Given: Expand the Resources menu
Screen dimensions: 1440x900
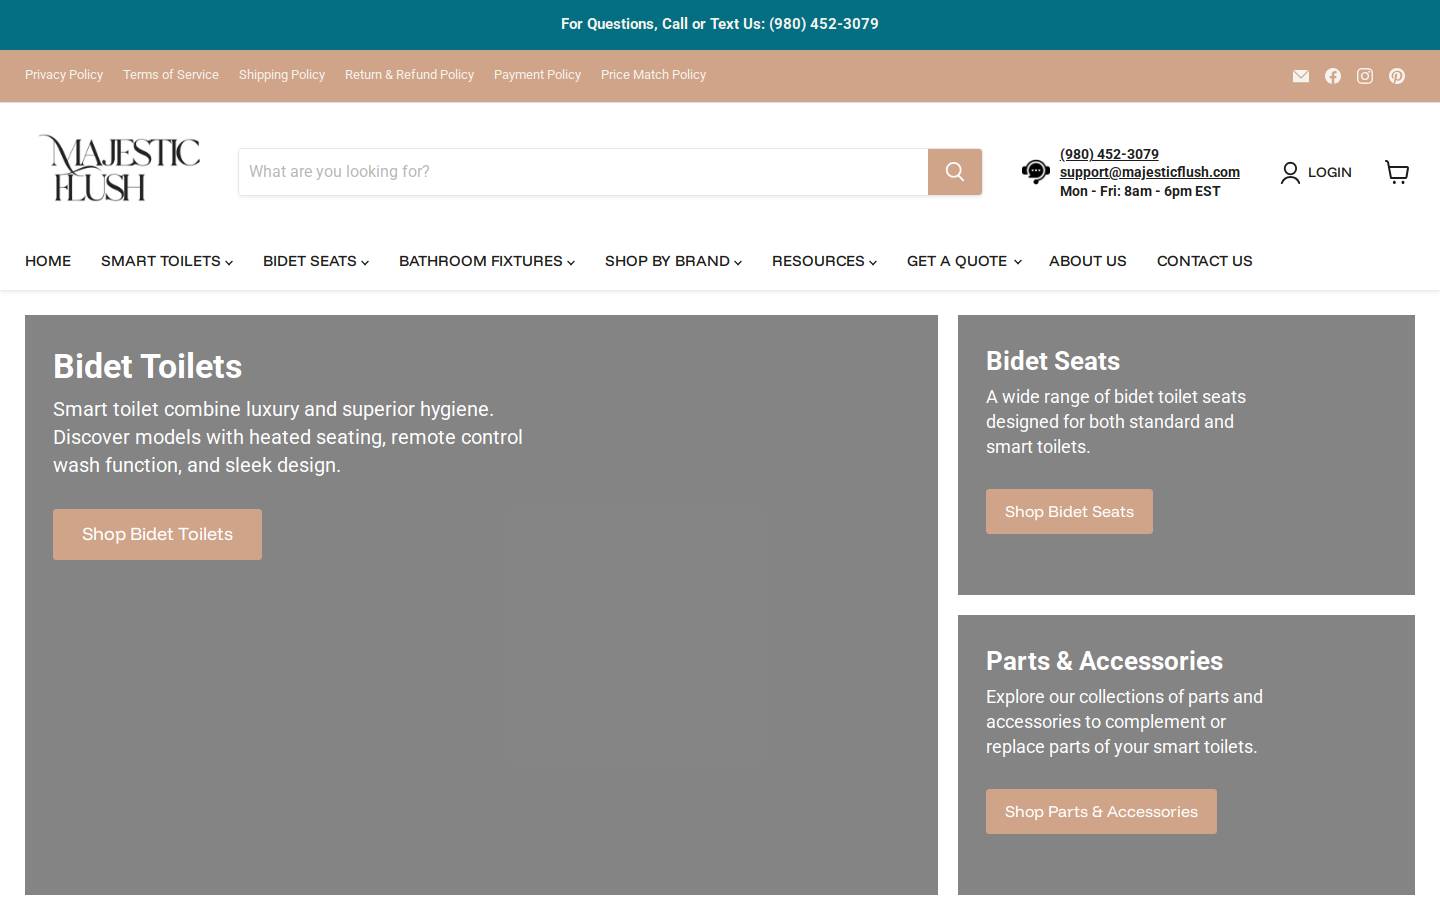Looking at the screenshot, I should [824, 261].
